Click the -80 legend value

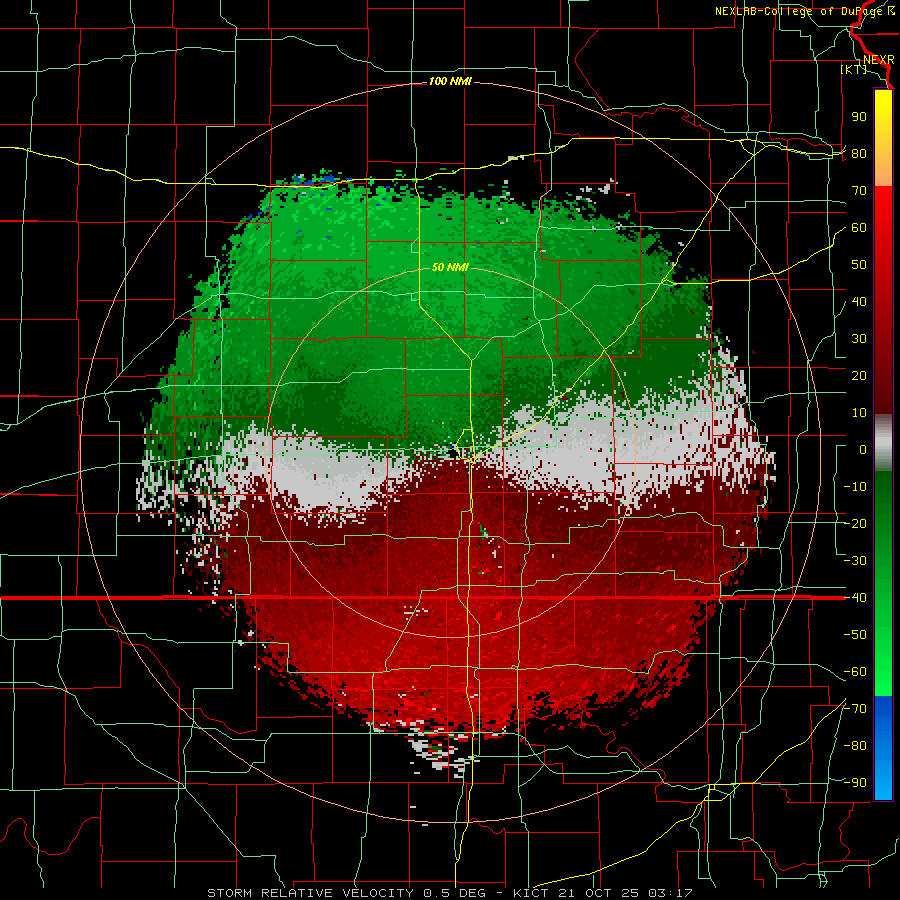[x=855, y=746]
